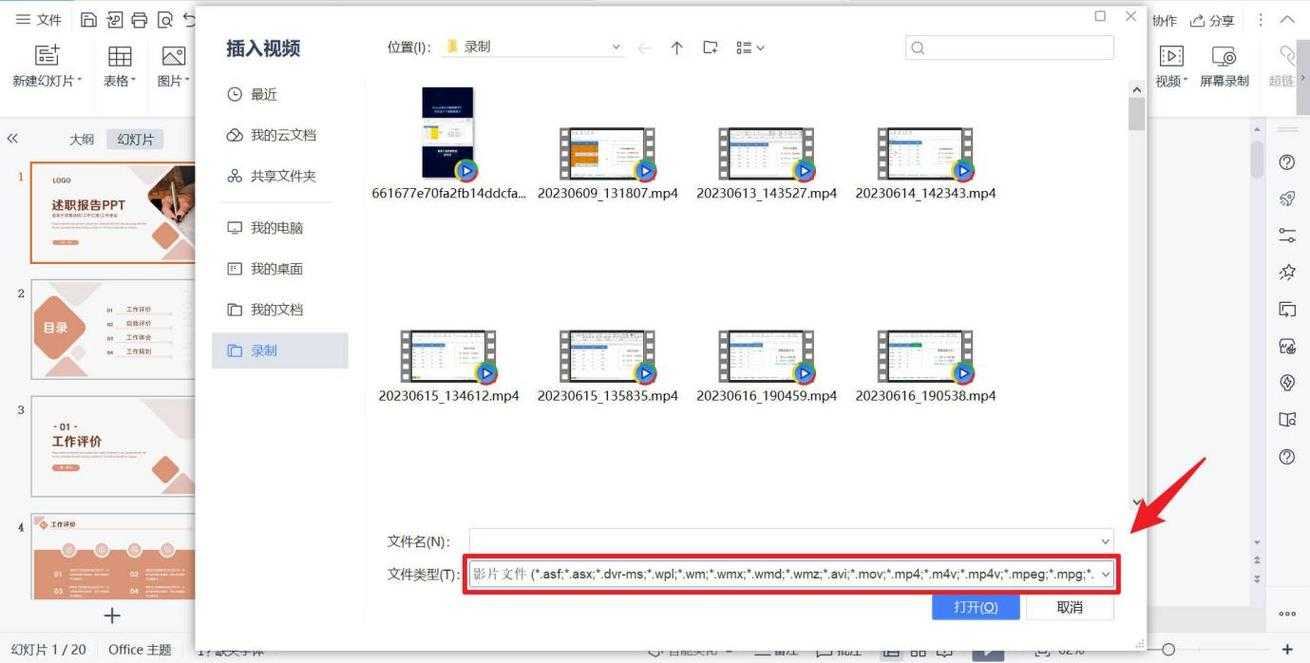Click the cancel (取消) button

tap(1069, 607)
